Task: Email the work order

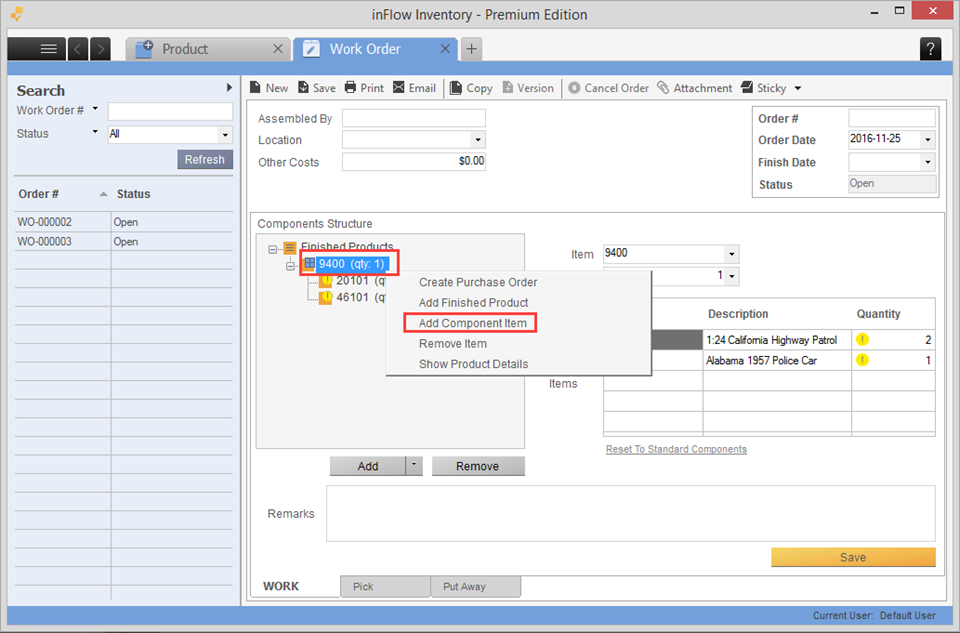Action: (x=414, y=88)
